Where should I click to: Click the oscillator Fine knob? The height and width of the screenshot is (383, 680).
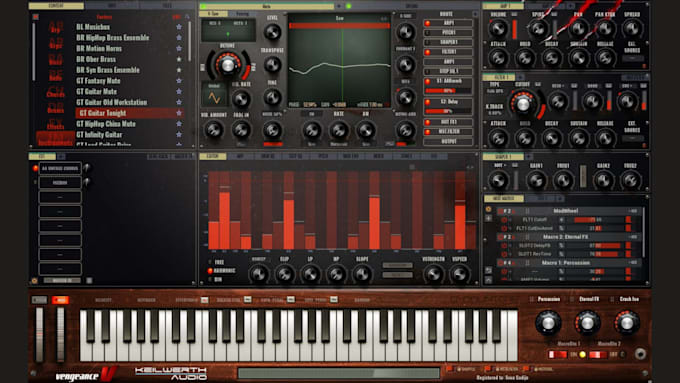pyautogui.click(x=272, y=97)
